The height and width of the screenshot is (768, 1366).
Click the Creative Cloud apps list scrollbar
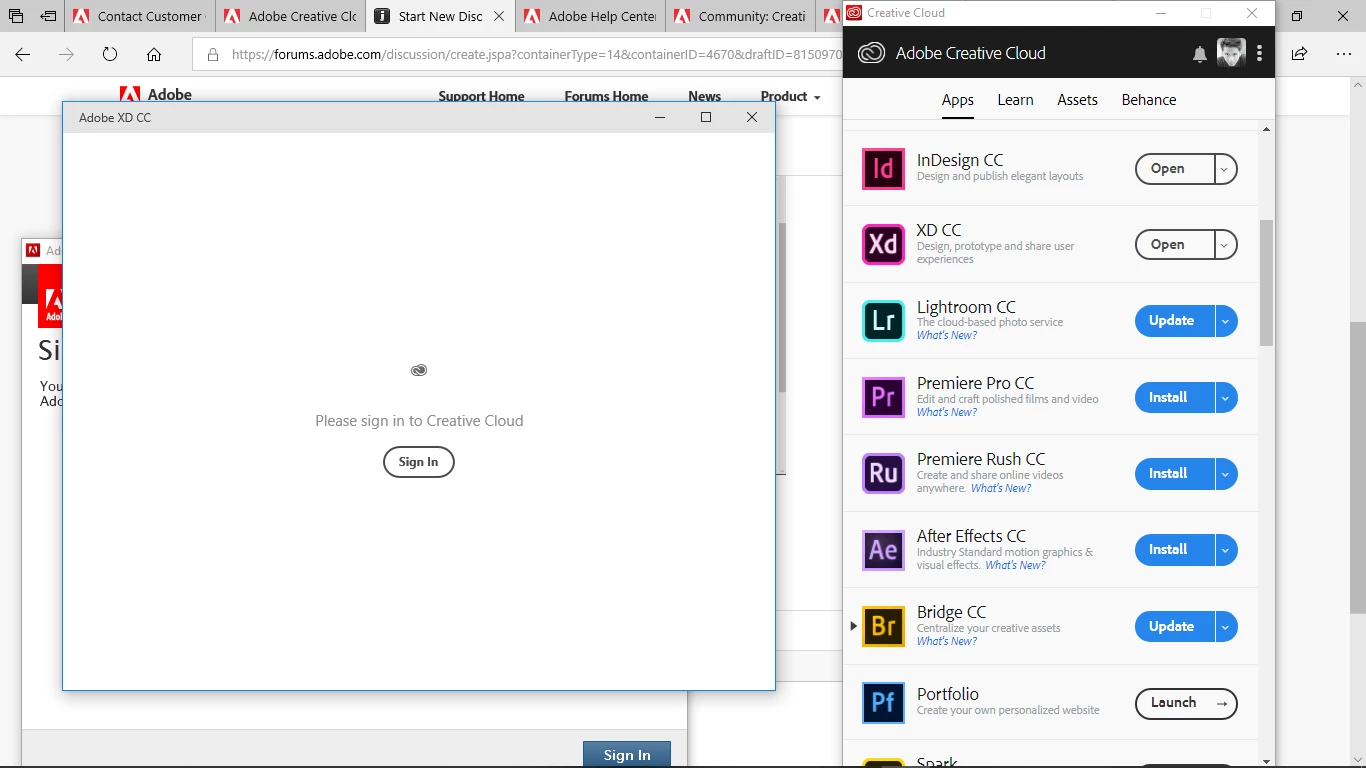[1266, 283]
